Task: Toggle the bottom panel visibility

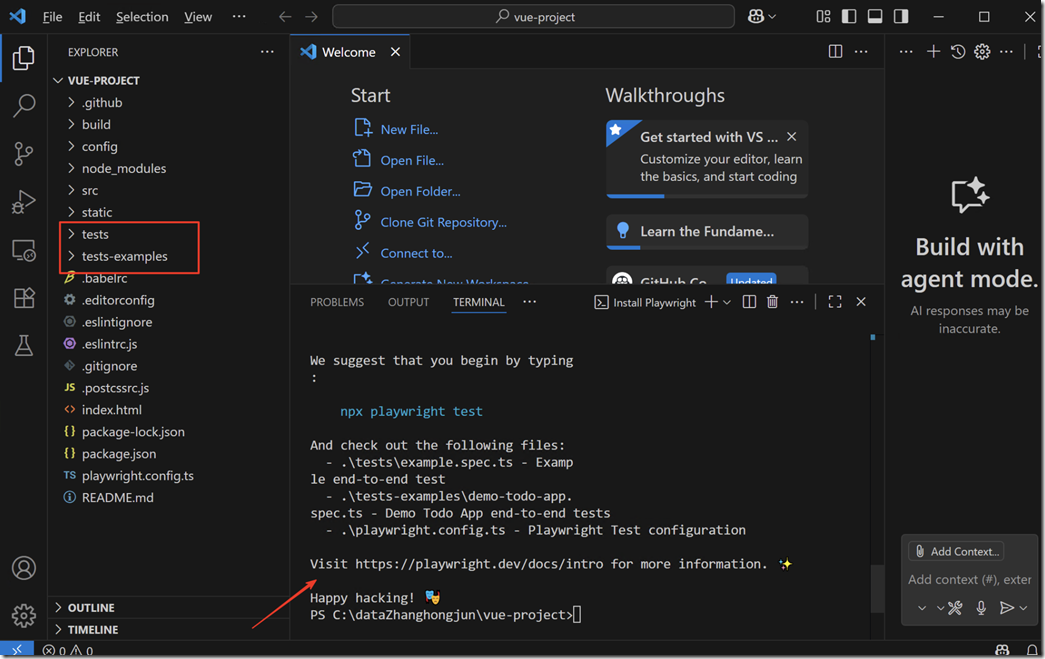Action: [x=875, y=17]
